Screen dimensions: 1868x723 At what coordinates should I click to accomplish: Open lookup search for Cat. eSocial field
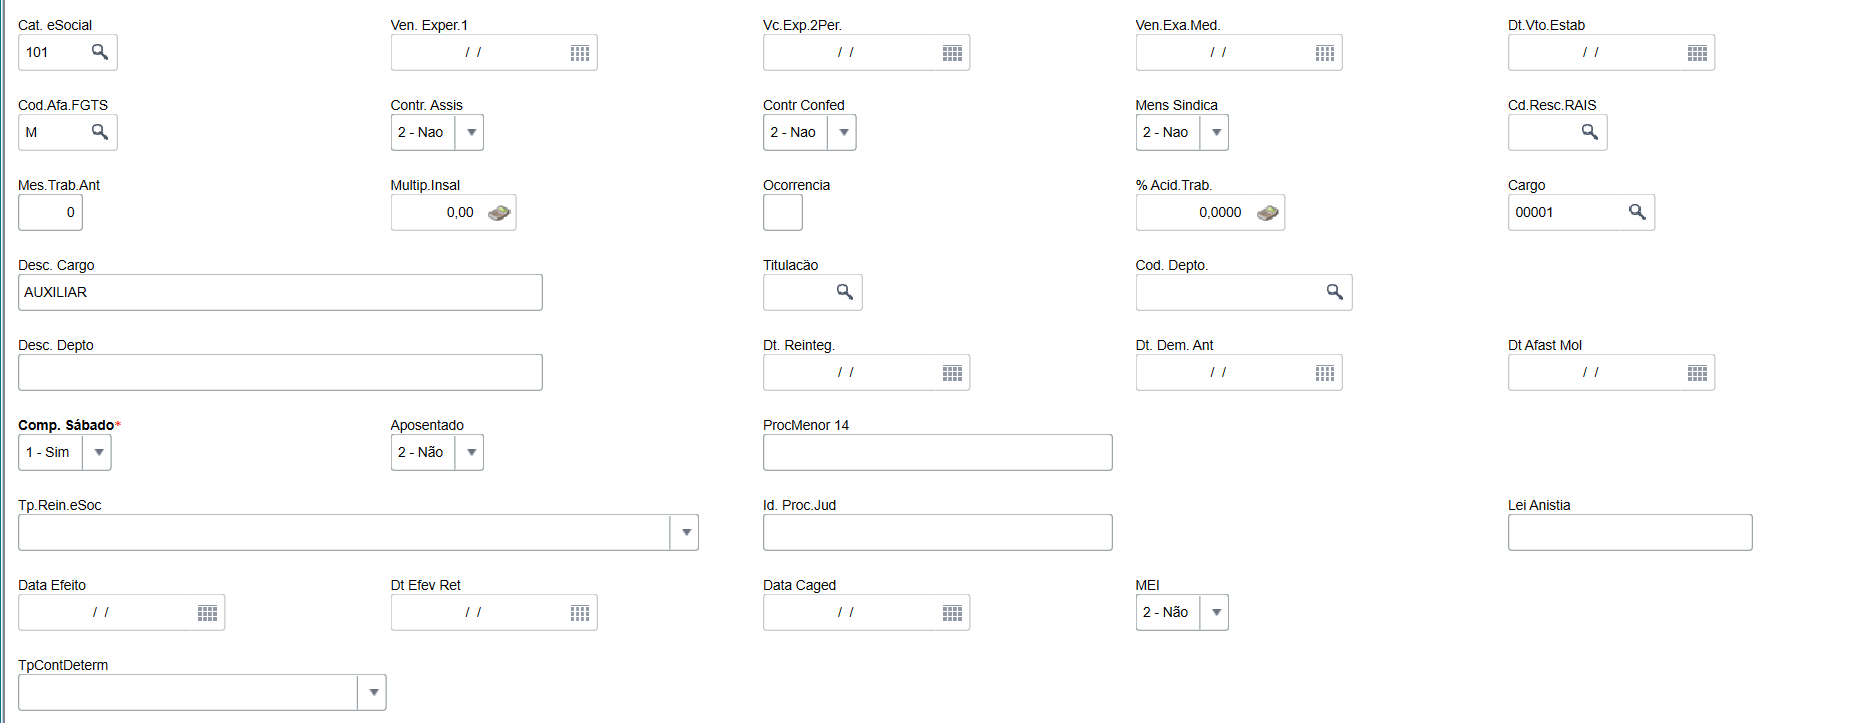pos(100,52)
